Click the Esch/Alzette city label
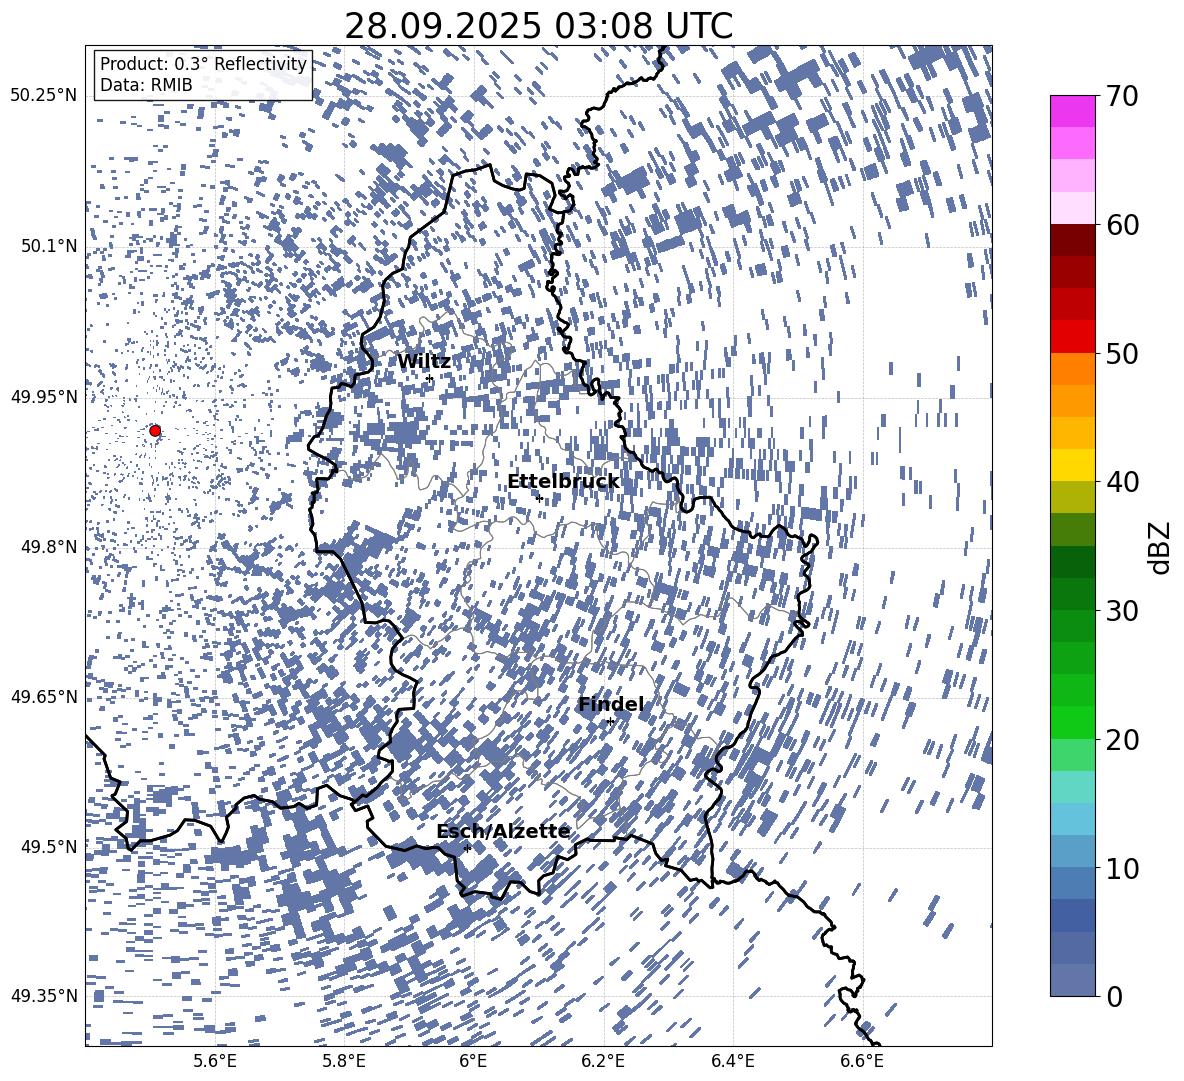The height and width of the screenshot is (1081, 1184). (503, 831)
